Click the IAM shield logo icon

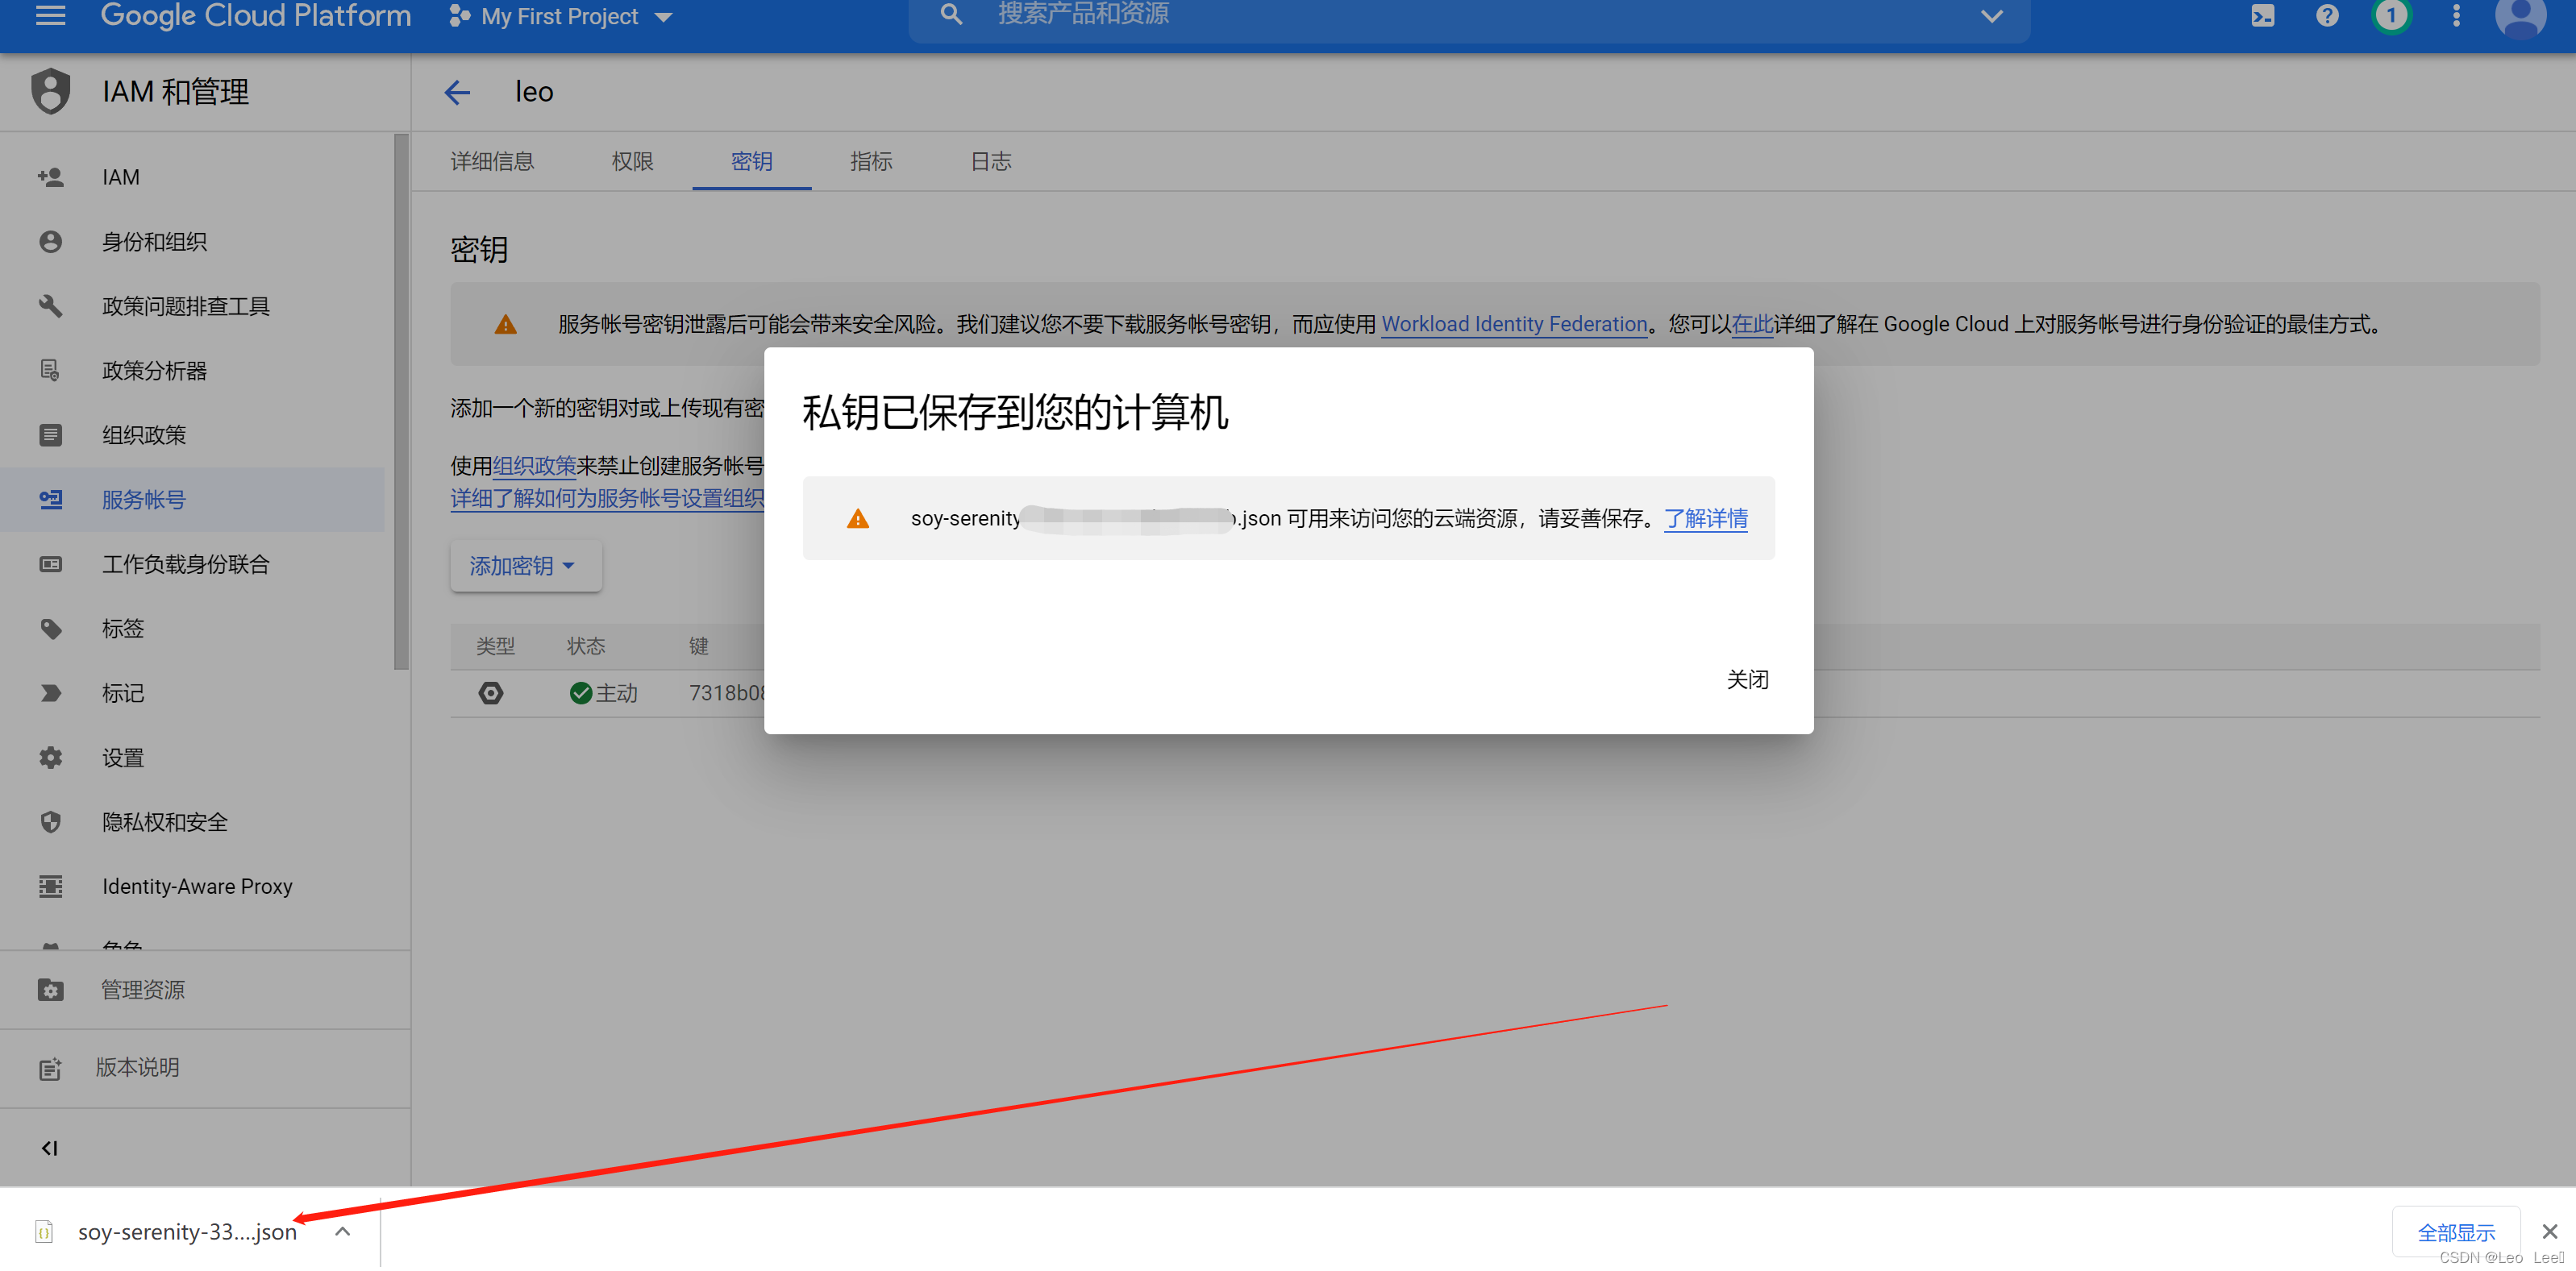click(50, 92)
